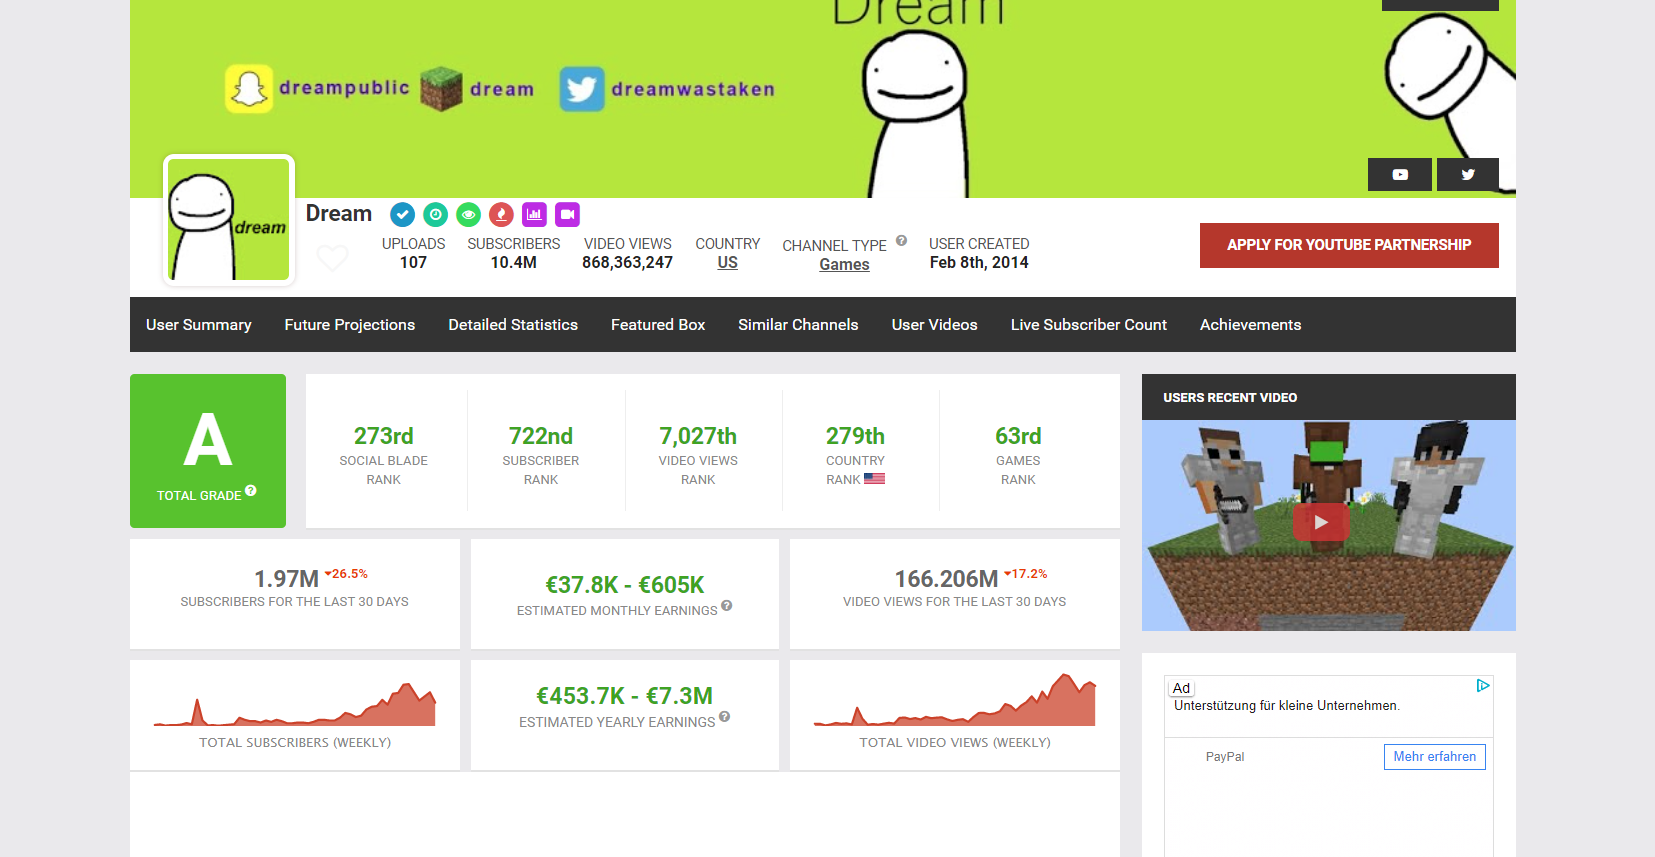Open help icon for Estimated Yearly Earnings
Screen dimensions: 1655x857
point(724,716)
